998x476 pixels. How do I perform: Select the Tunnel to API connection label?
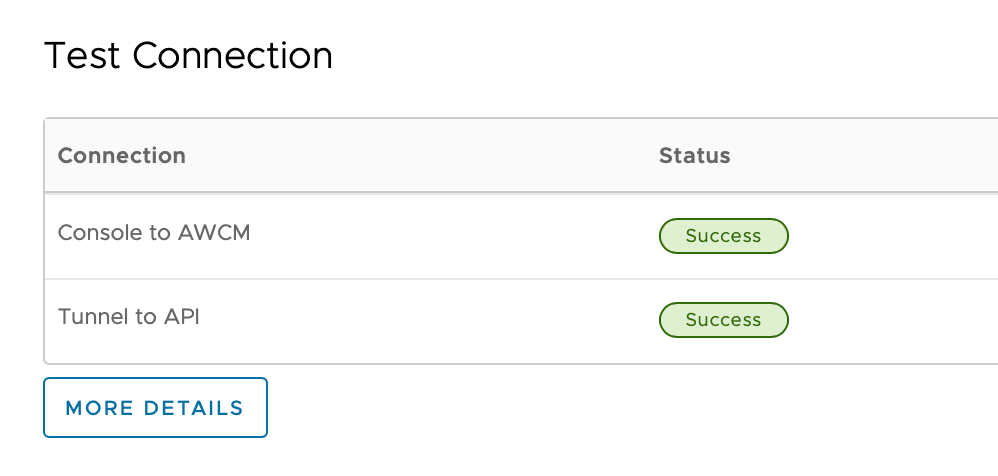point(129,317)
